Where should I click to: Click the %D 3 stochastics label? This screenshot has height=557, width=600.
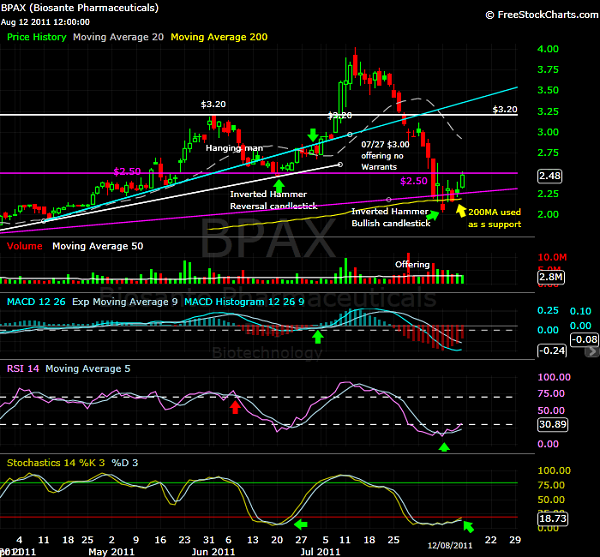(125, 463)
